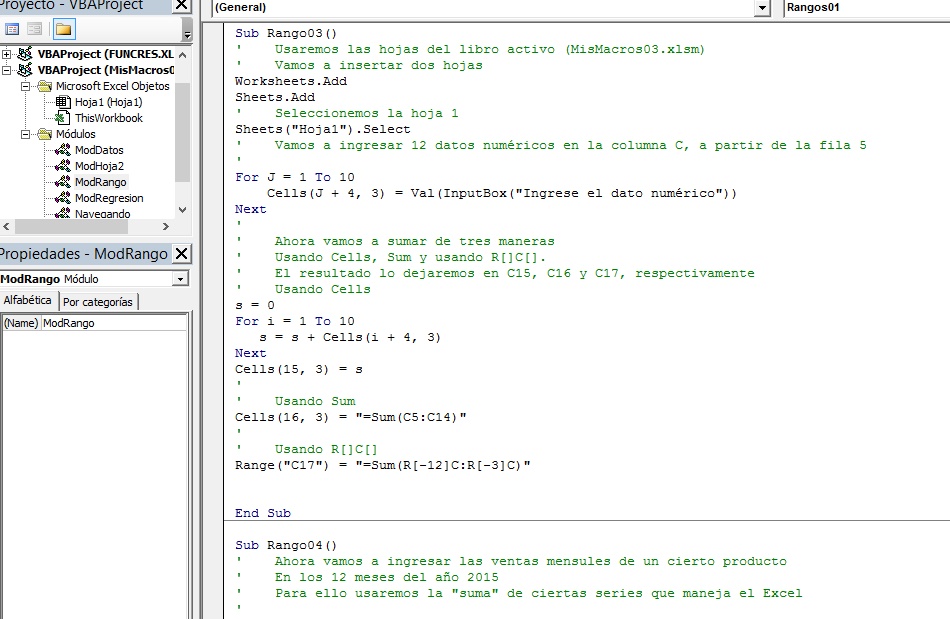Viewport: 950px width, 619px height.
Task: Switch to the Alfabética tab
Action: point(28,300)
